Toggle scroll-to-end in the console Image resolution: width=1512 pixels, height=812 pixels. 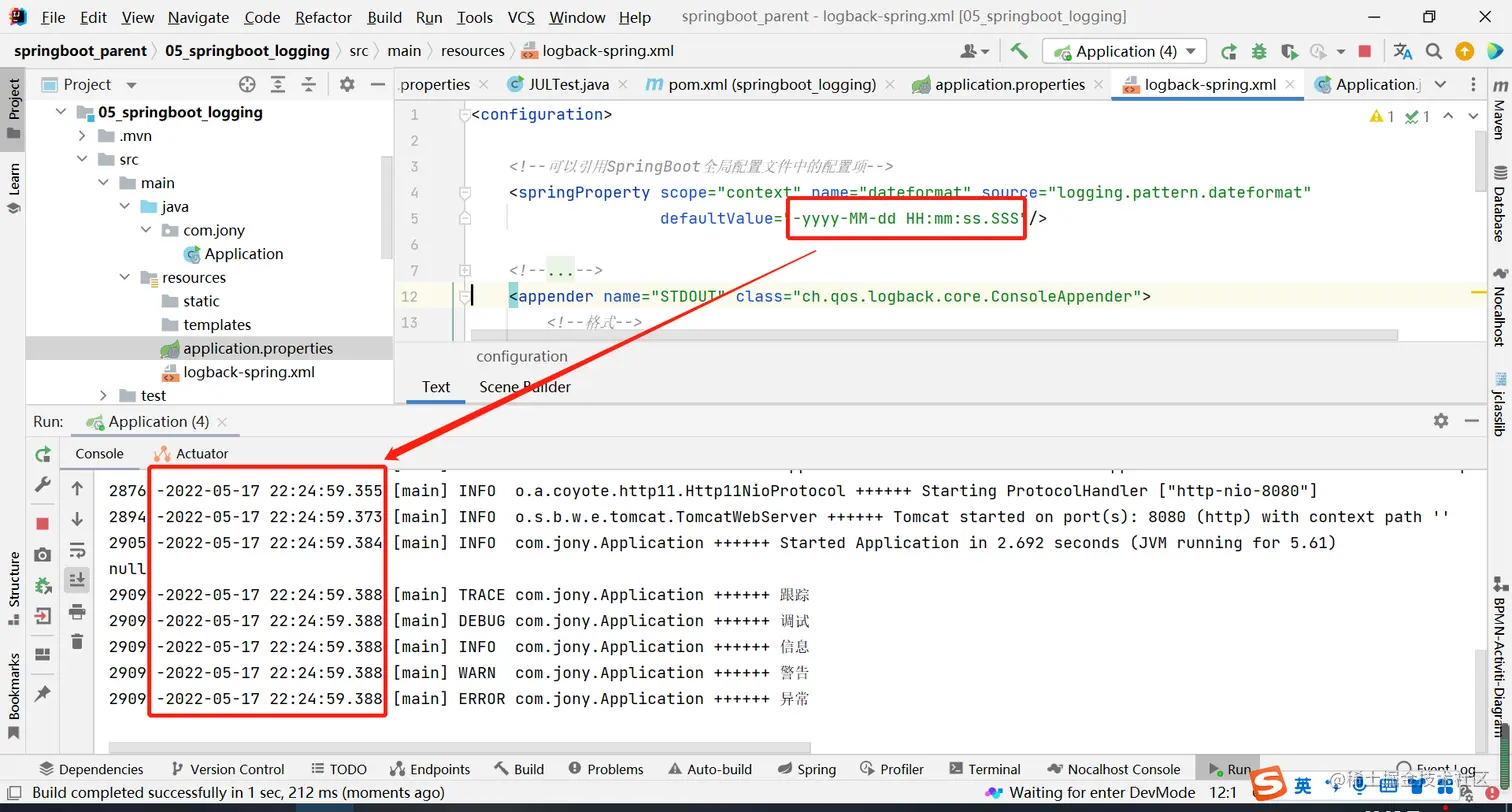pos(77,580)
